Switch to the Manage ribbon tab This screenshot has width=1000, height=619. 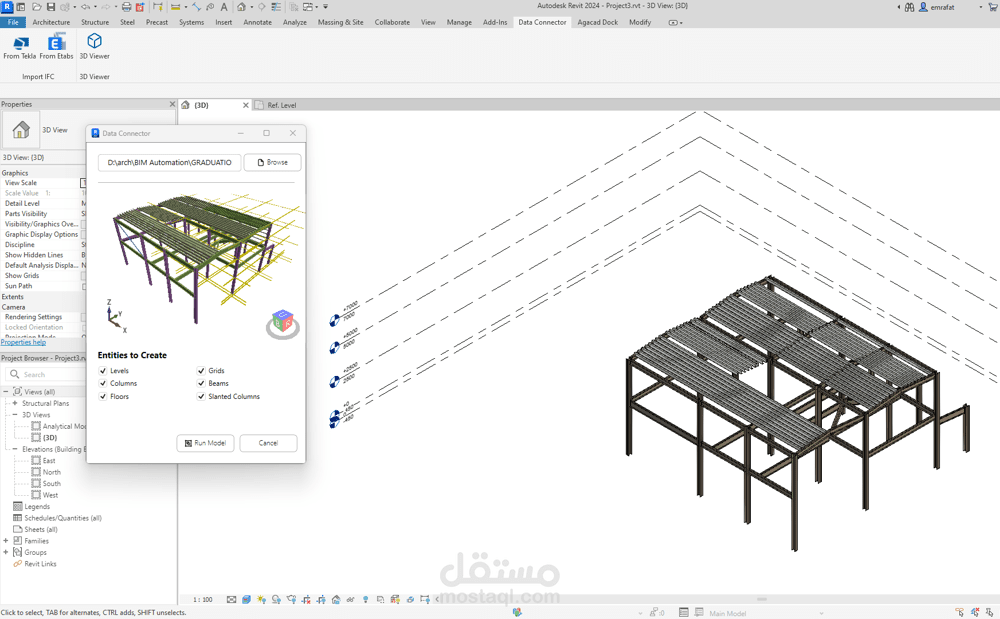pyautogui.click(x=459, y=22)
